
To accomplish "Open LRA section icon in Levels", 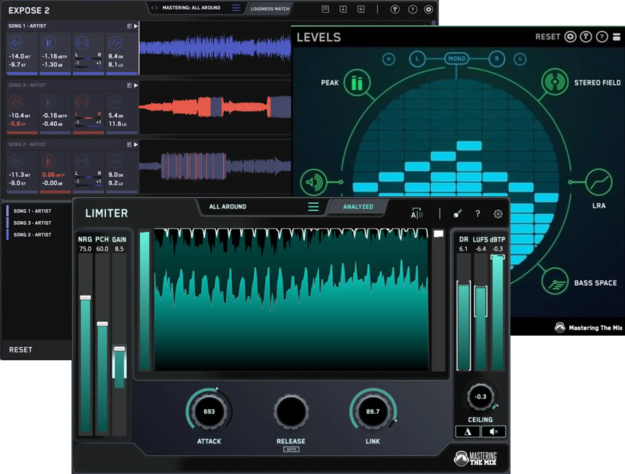I will point(599,182).
